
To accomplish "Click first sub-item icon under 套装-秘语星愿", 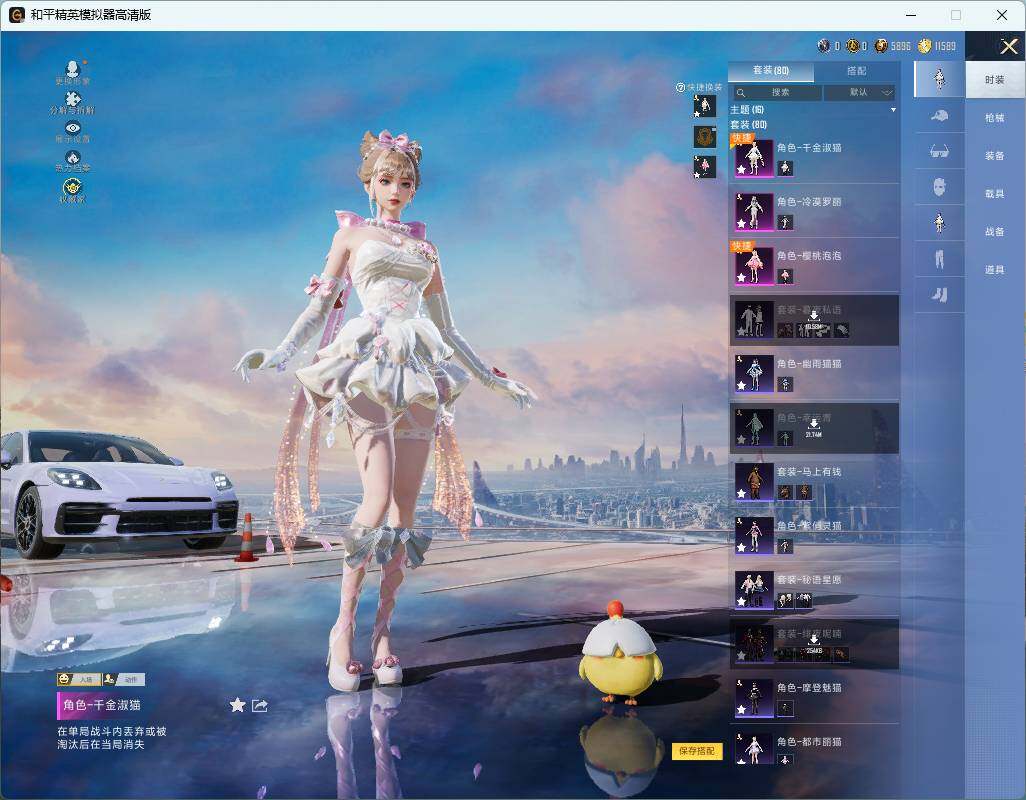I will coord(785,600).
